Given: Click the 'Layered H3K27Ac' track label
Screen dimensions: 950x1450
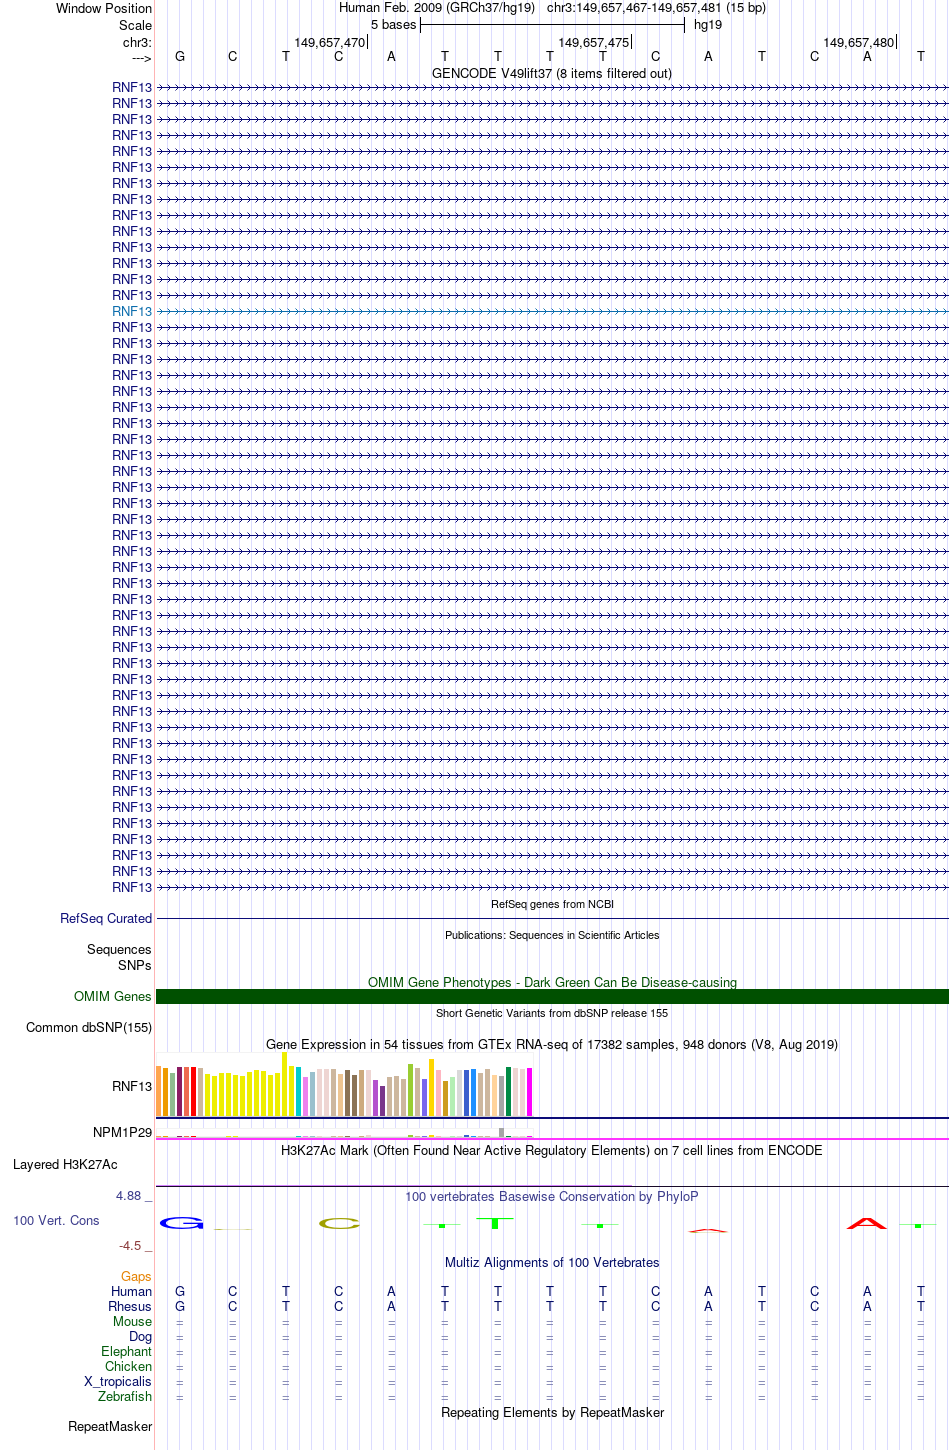Looking at the screenshot, I should 65,1165.
